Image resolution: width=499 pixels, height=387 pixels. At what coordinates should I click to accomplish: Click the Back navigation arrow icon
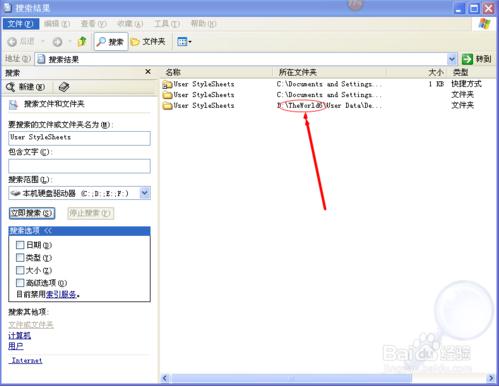coord(12,42)
